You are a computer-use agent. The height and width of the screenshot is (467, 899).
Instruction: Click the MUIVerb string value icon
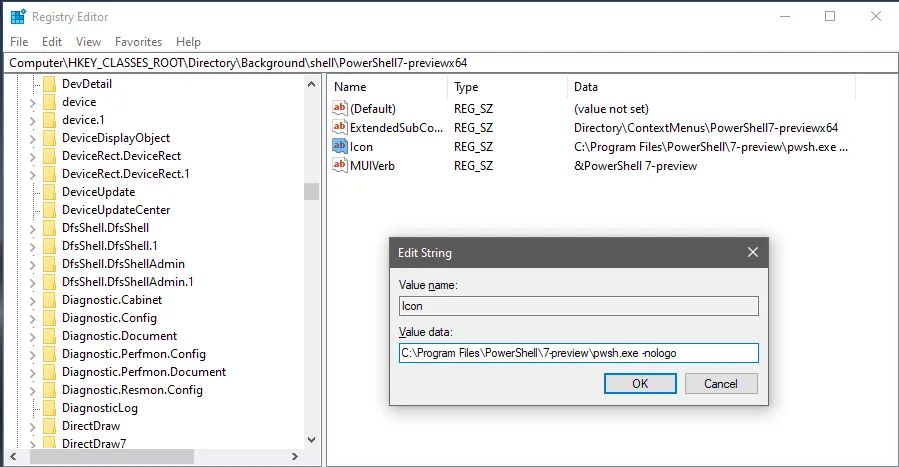pyautogui.click(x=339, y=166)
